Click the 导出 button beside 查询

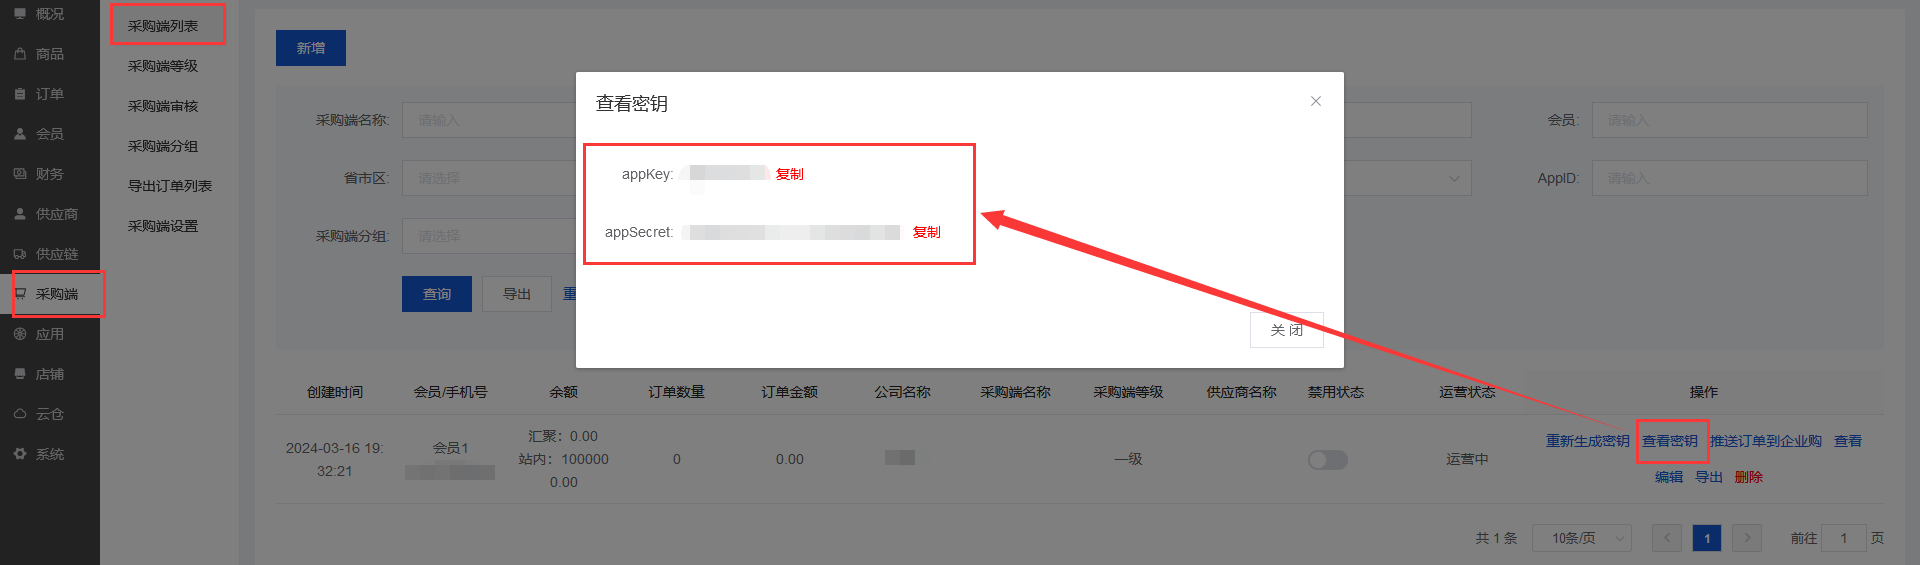[x=517, y=294]
